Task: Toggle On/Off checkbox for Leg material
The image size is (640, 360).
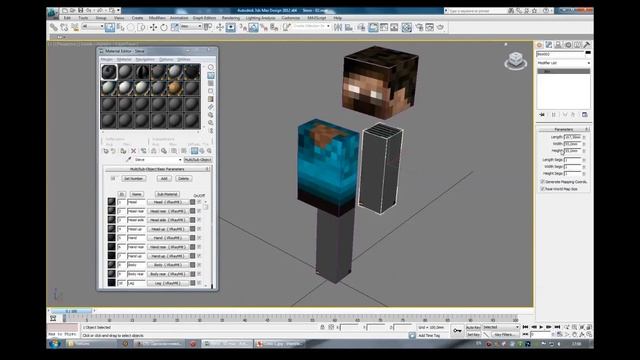Action: pos(199,283)
